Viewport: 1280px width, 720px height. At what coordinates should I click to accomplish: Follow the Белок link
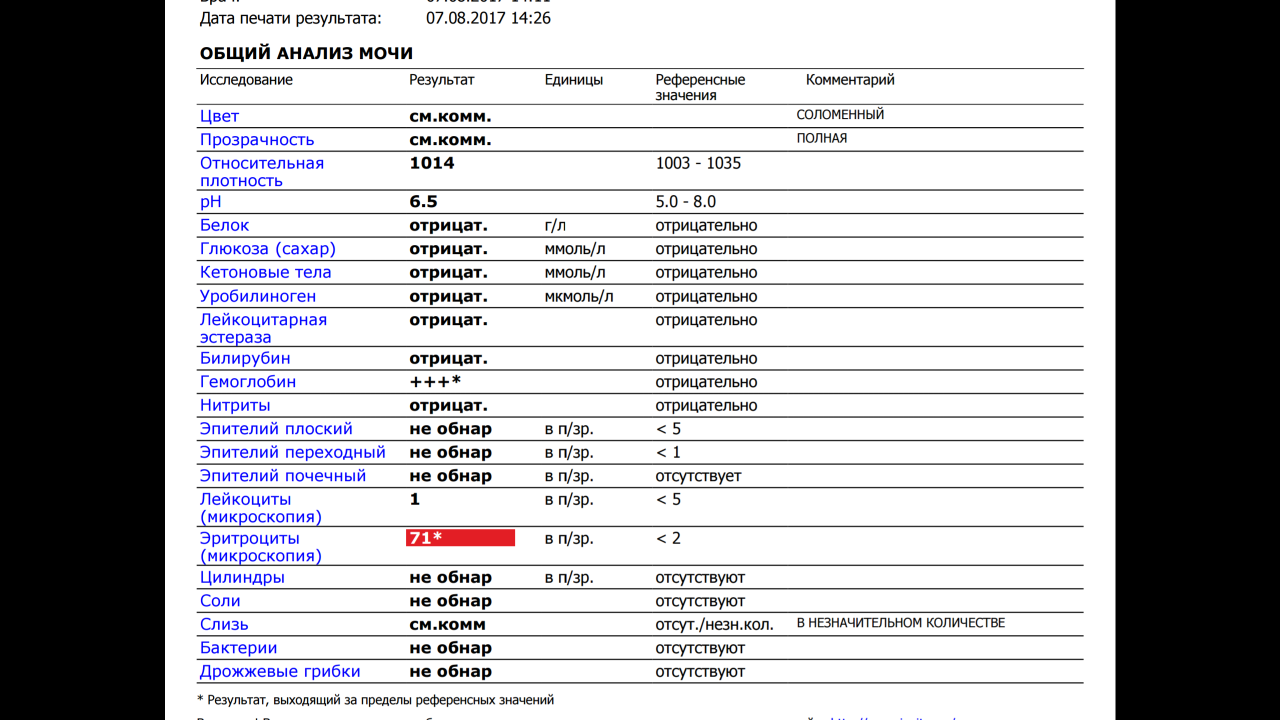tap(224, 225)
